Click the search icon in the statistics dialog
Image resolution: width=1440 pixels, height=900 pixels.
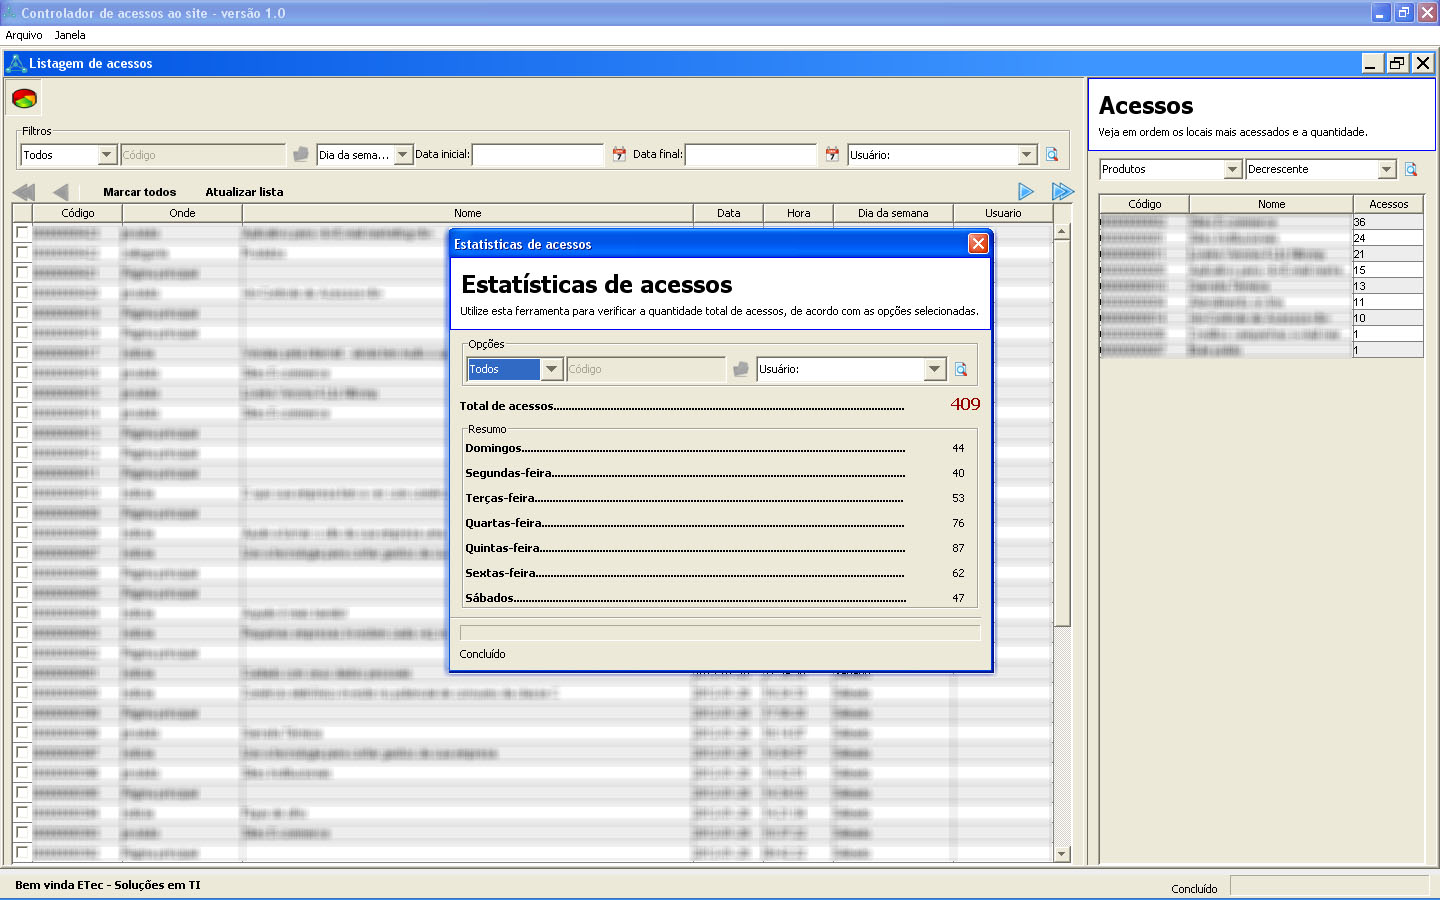961,369
